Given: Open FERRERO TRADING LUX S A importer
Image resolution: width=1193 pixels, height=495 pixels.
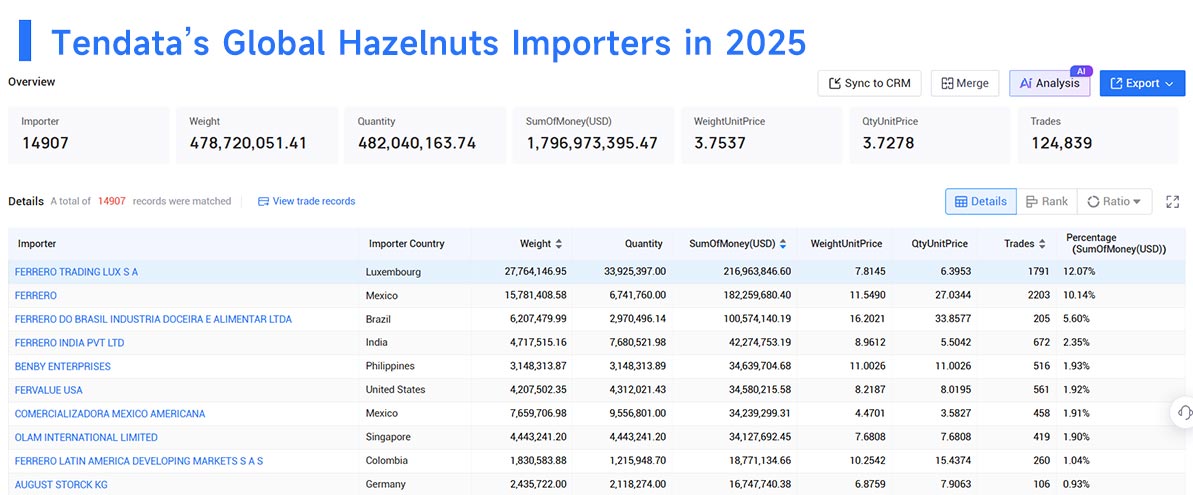Looking at the screenshot, I should (x=76, y=271).
